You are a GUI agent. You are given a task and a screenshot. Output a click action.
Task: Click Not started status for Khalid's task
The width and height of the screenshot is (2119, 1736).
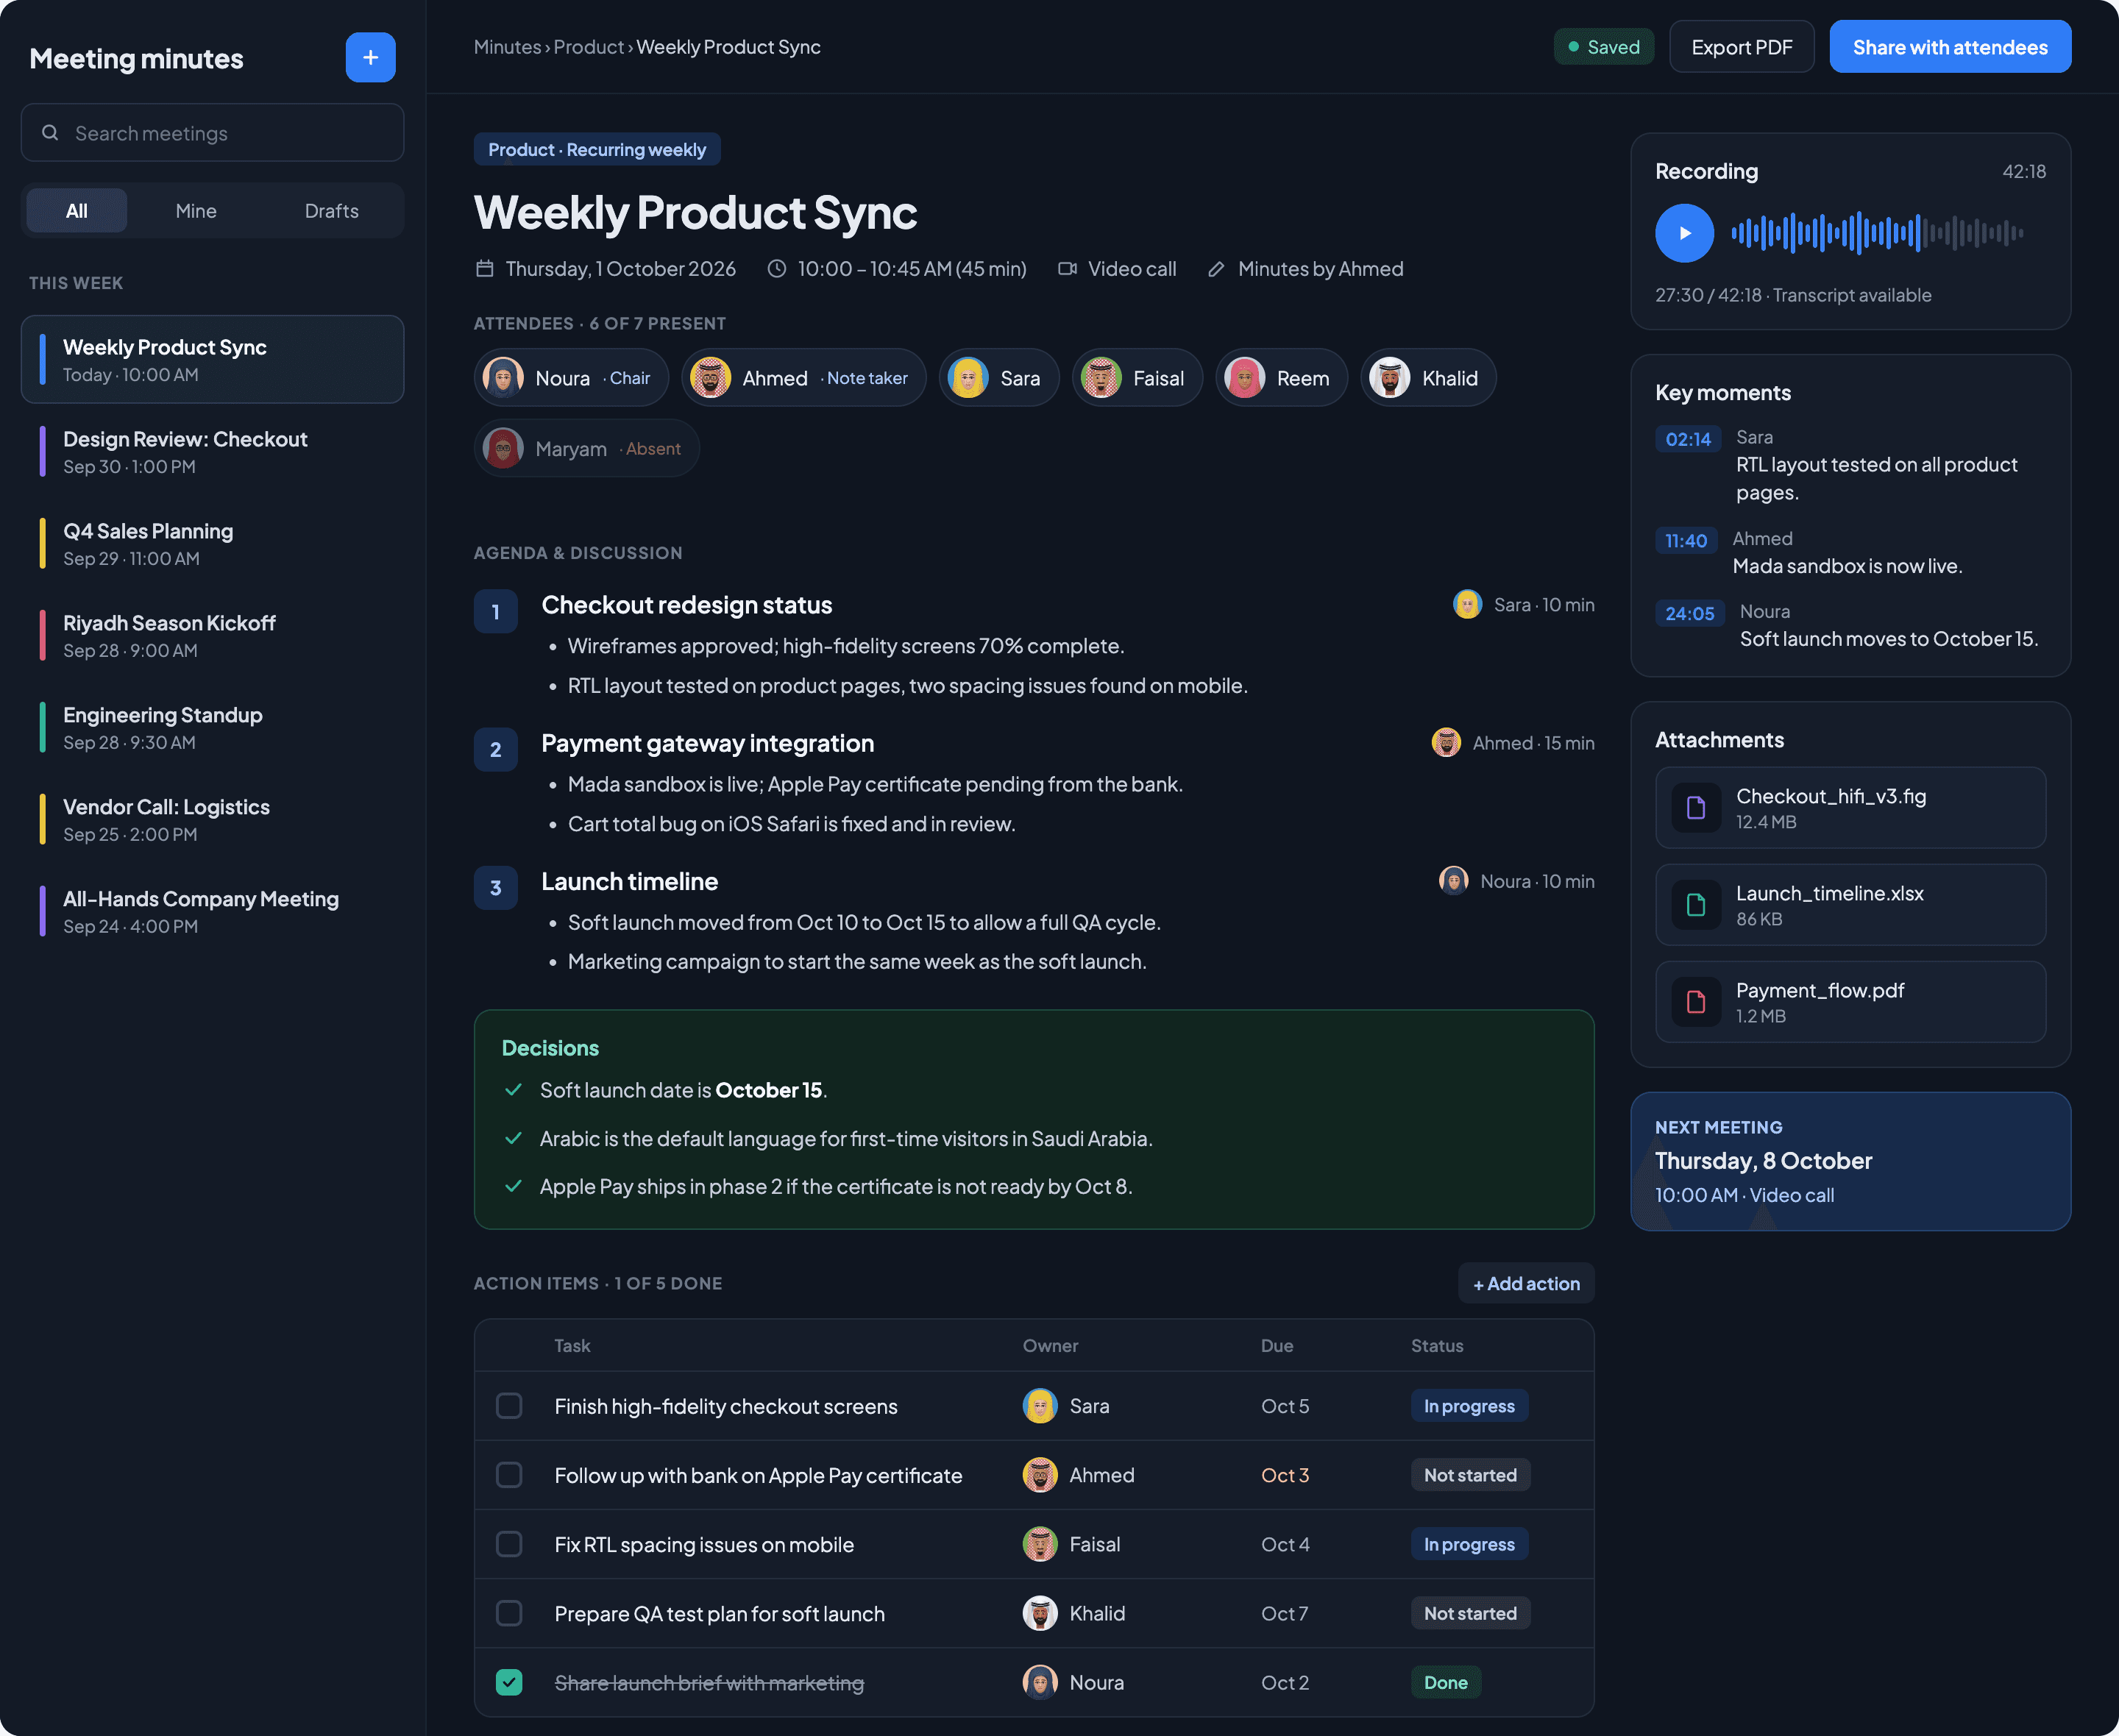click(1470, 1613)
